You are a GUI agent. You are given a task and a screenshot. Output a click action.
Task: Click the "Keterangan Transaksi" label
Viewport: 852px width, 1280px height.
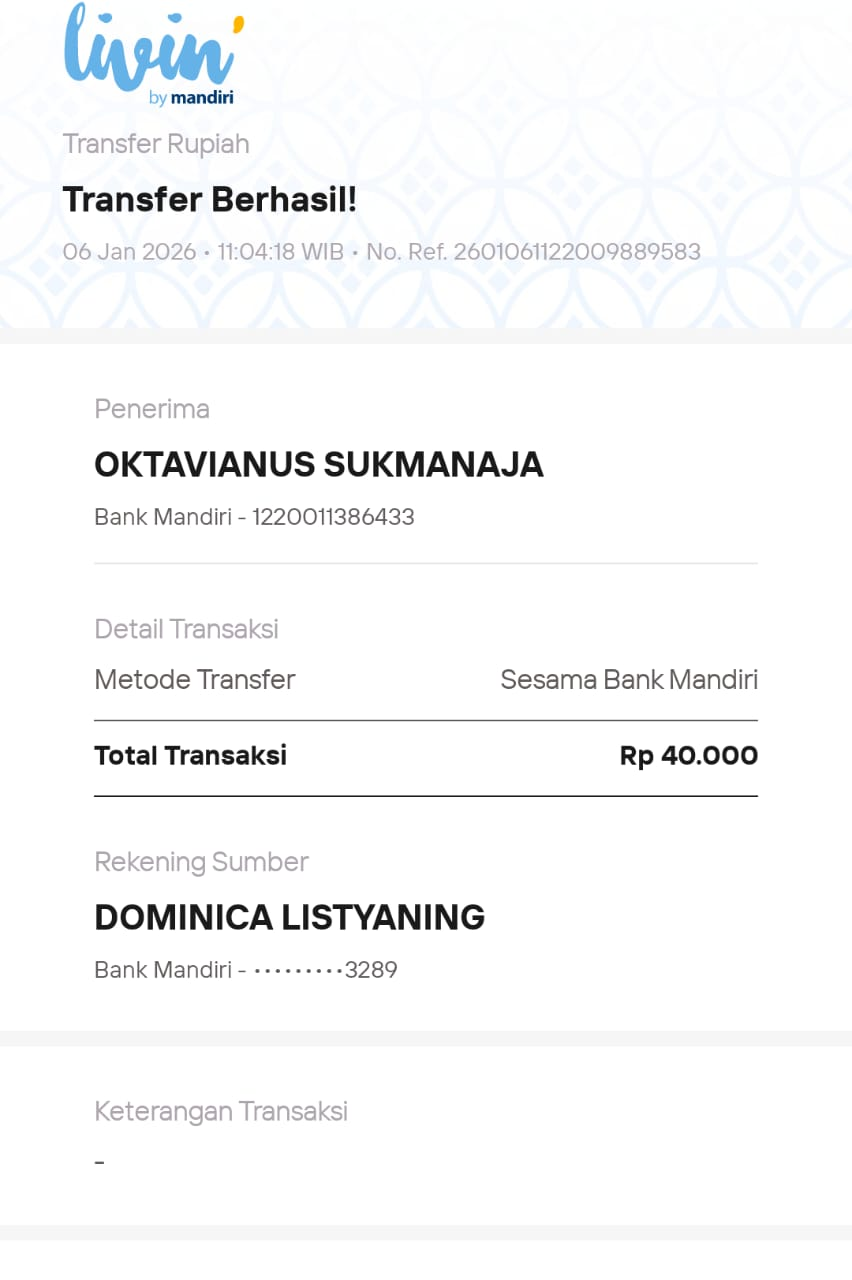221,1111
